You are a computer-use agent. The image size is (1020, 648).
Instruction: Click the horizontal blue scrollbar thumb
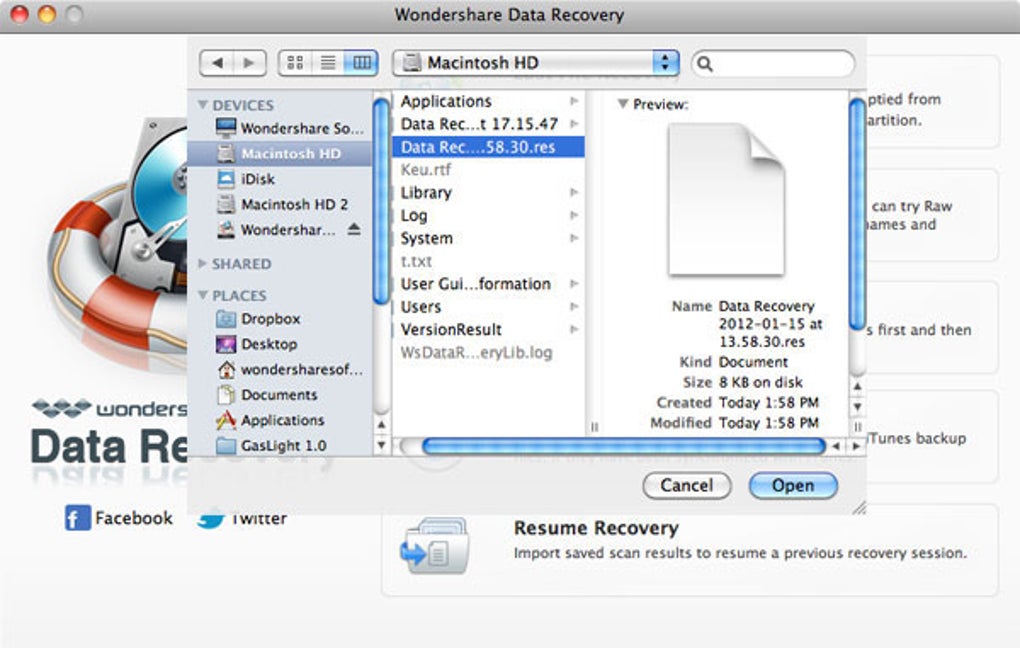click(623, 446)
